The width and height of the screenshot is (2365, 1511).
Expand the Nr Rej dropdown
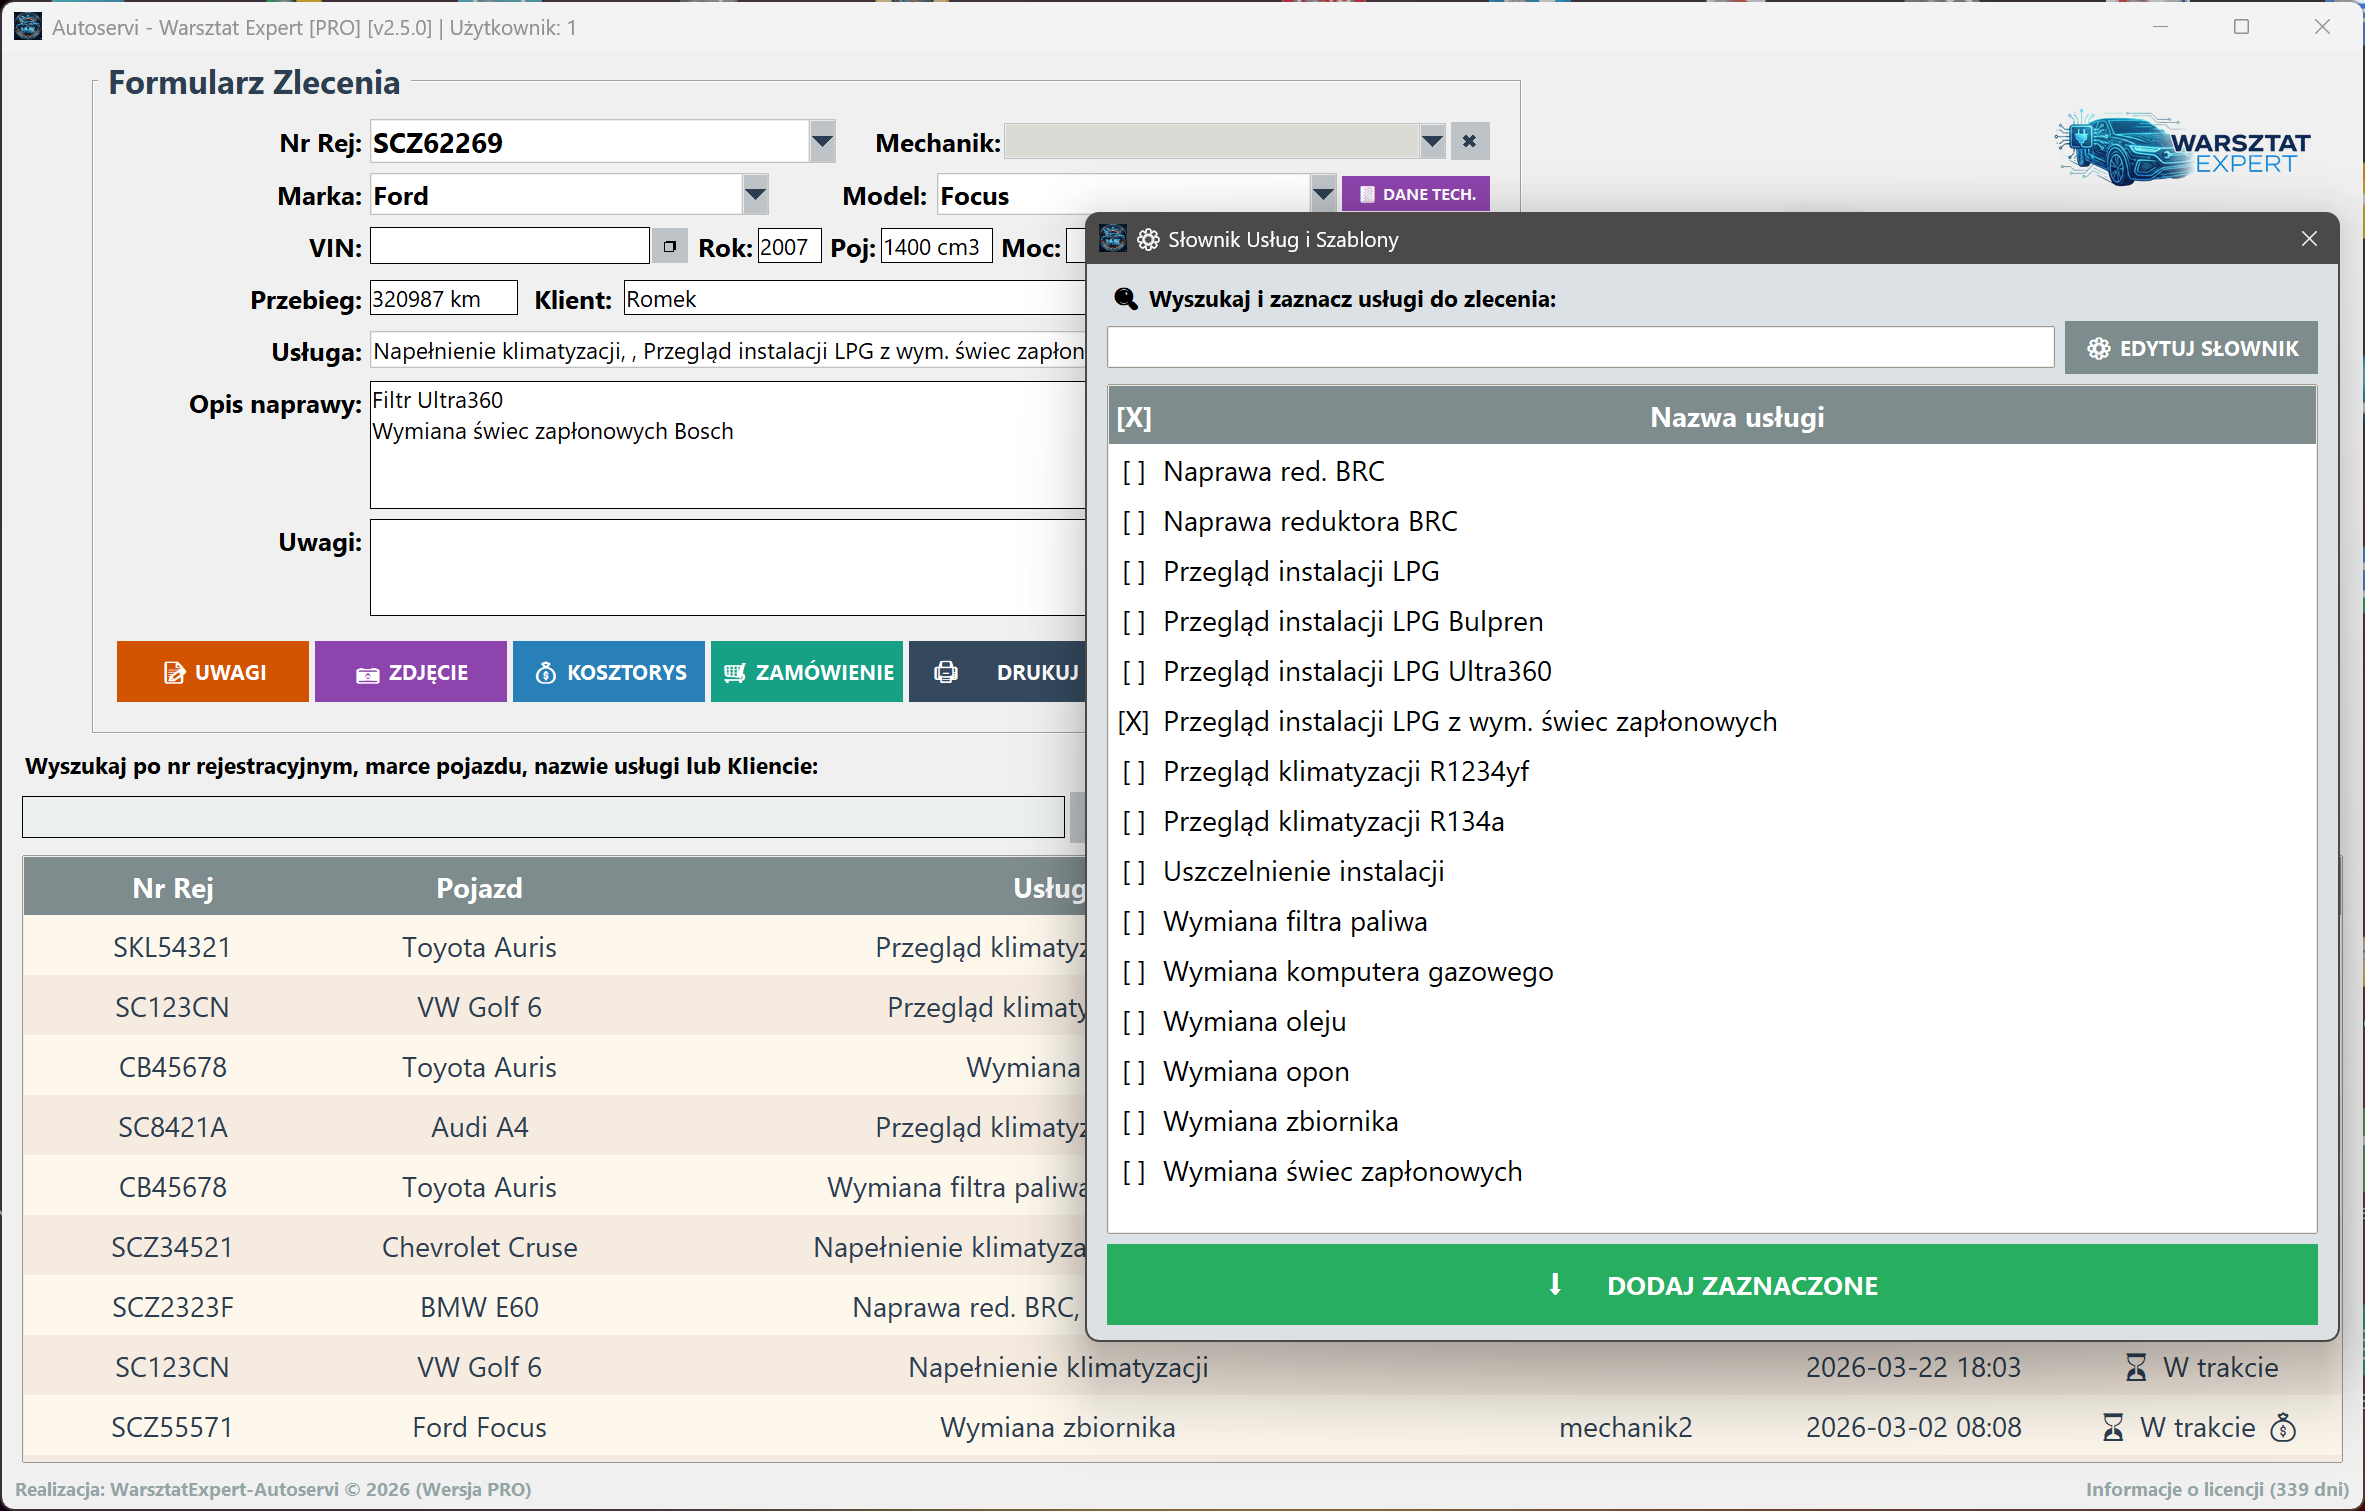(x=822, y=142)
